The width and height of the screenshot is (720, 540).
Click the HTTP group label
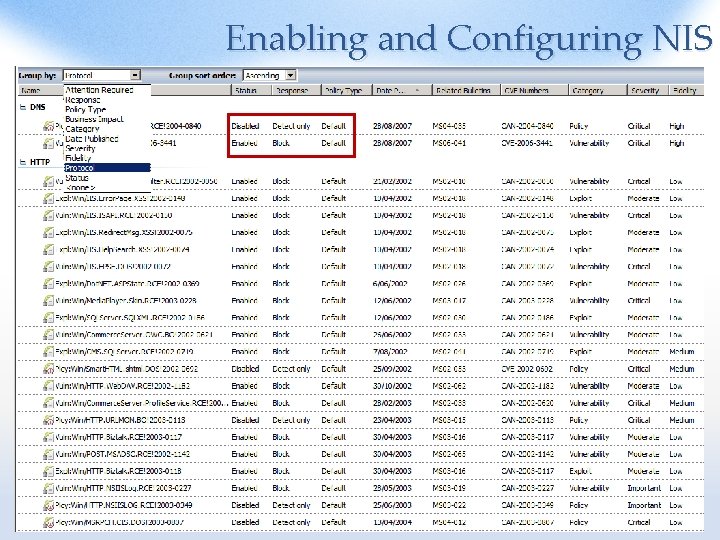[40, 162]
